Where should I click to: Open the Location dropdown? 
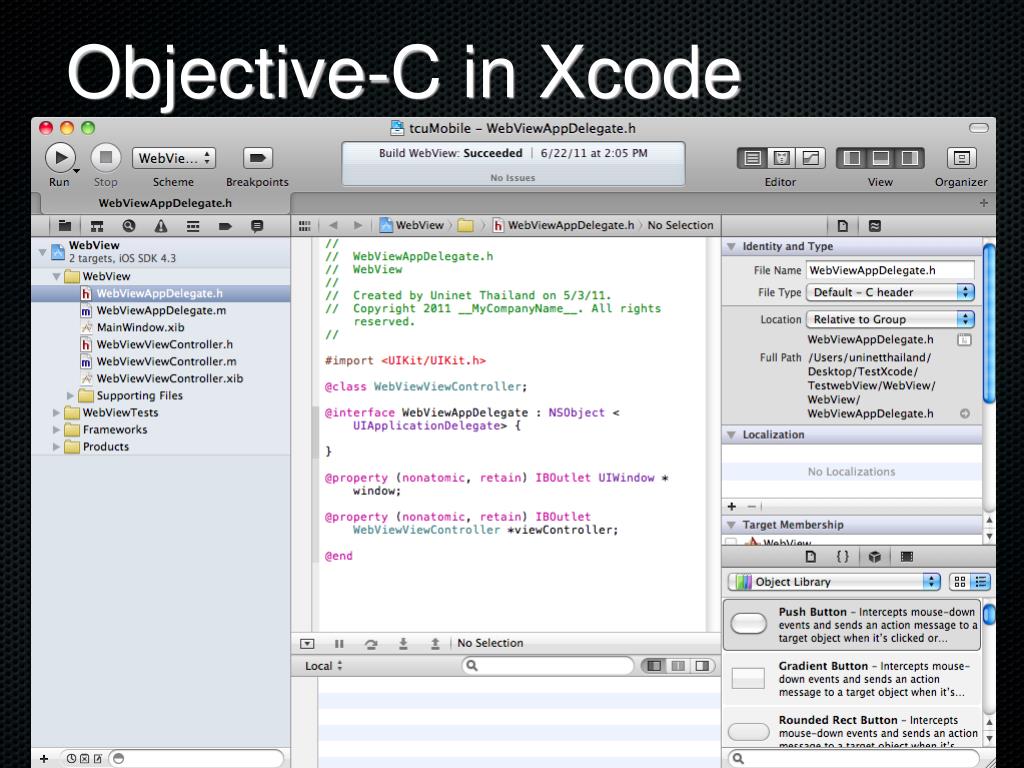coord(891,319)
